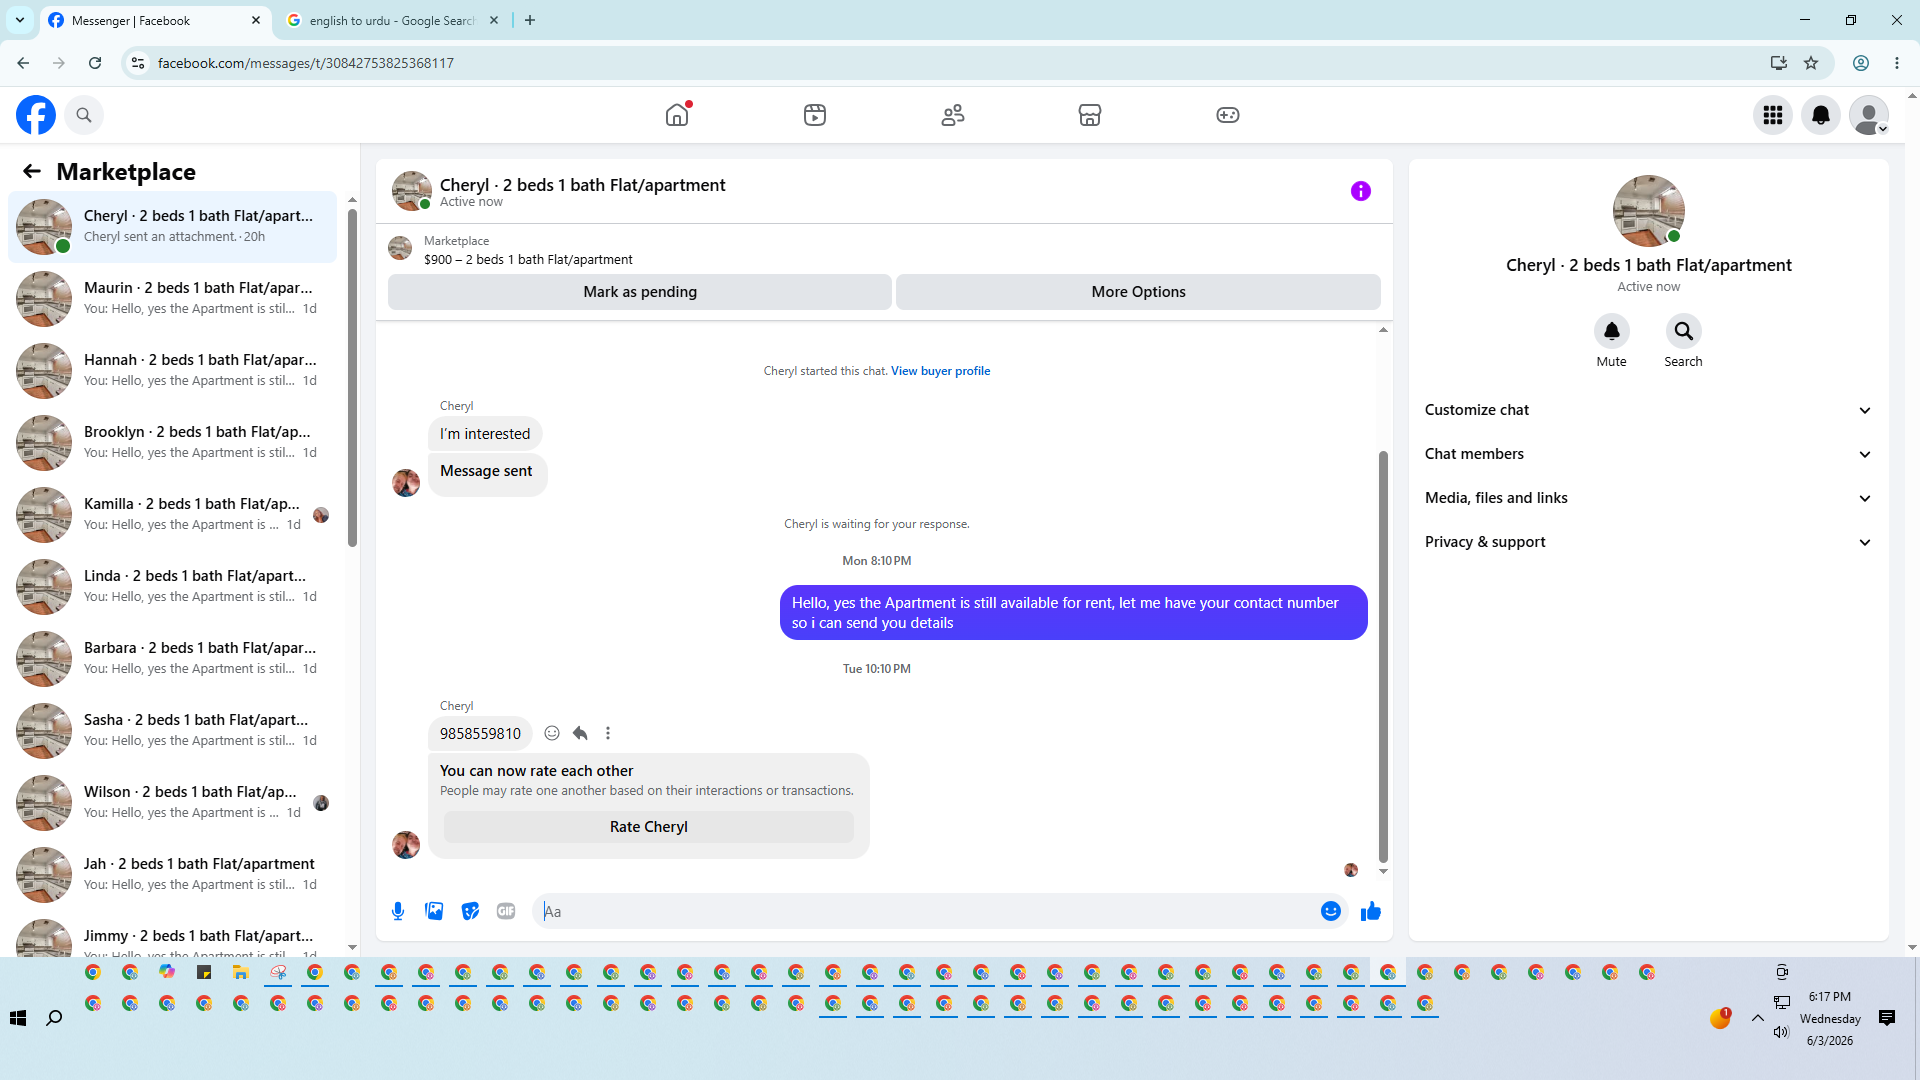Expand the Chat members section

[1649, 454]
